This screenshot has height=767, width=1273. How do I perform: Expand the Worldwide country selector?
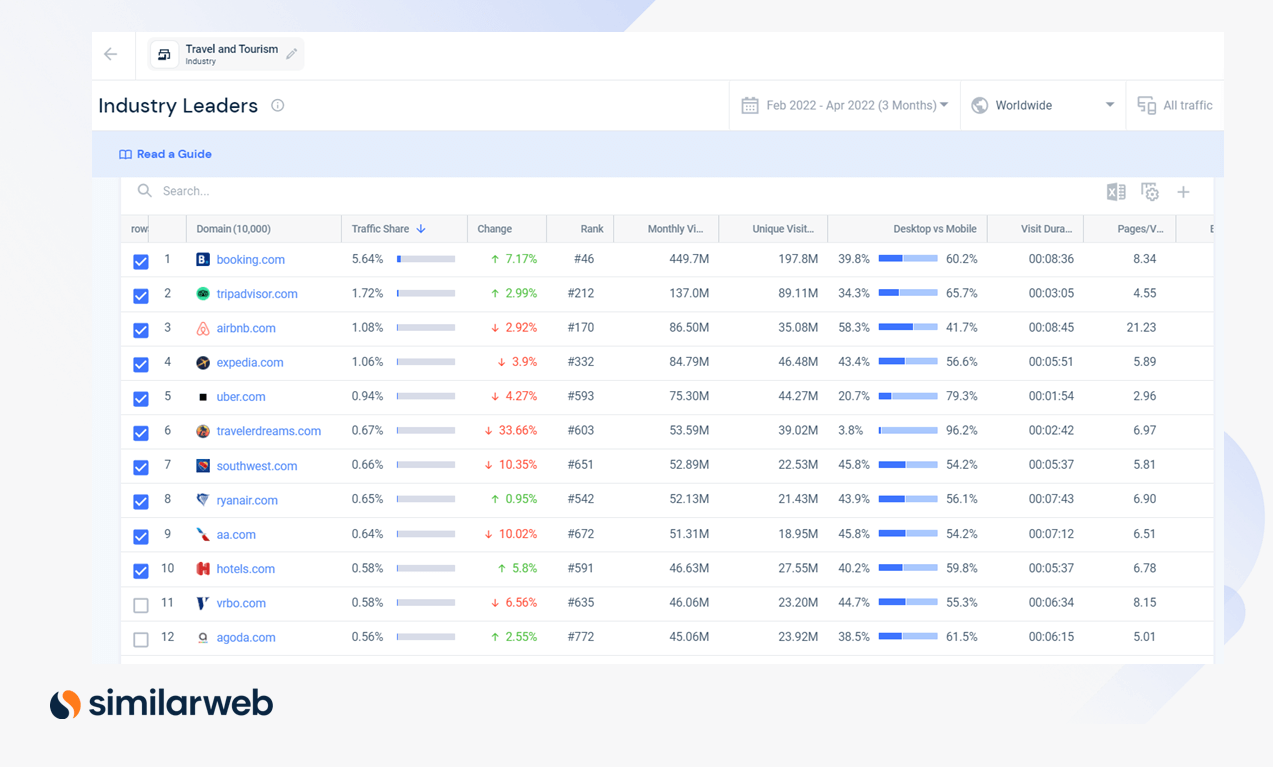coord(1109,104)
